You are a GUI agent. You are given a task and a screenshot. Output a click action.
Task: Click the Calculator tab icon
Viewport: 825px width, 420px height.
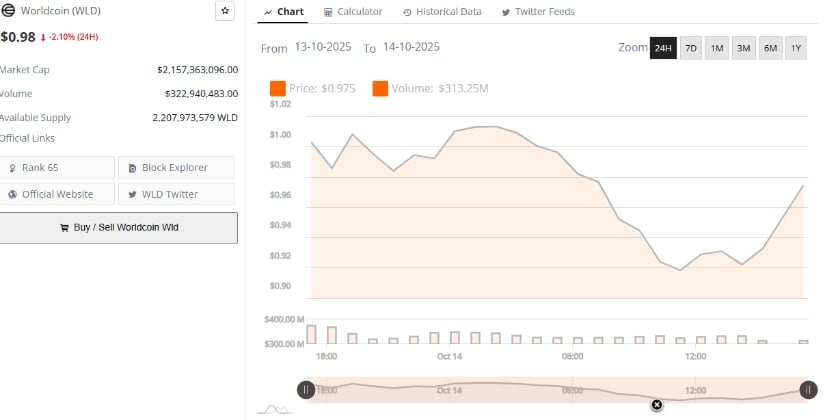coord(330,12)
